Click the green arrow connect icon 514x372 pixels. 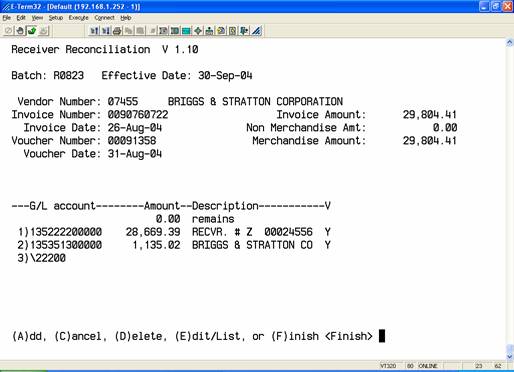pos(32,31)
